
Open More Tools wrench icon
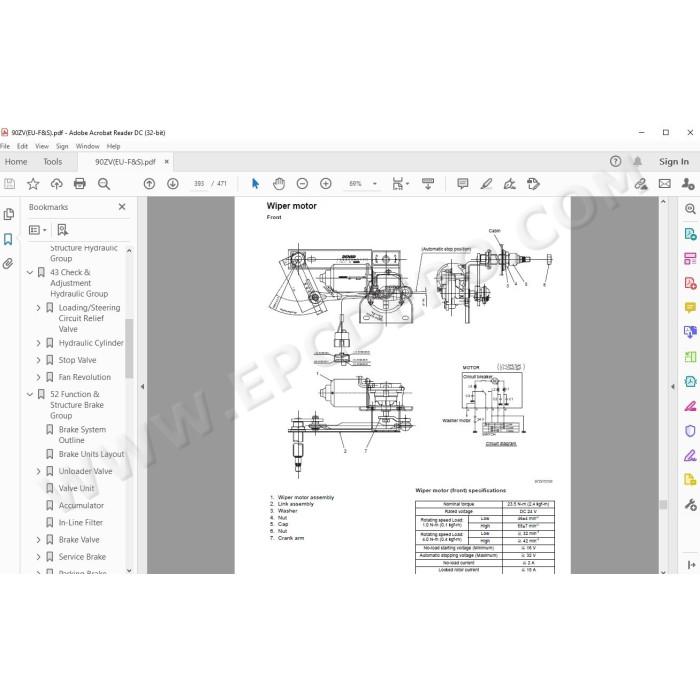click(x=690, y=504)
